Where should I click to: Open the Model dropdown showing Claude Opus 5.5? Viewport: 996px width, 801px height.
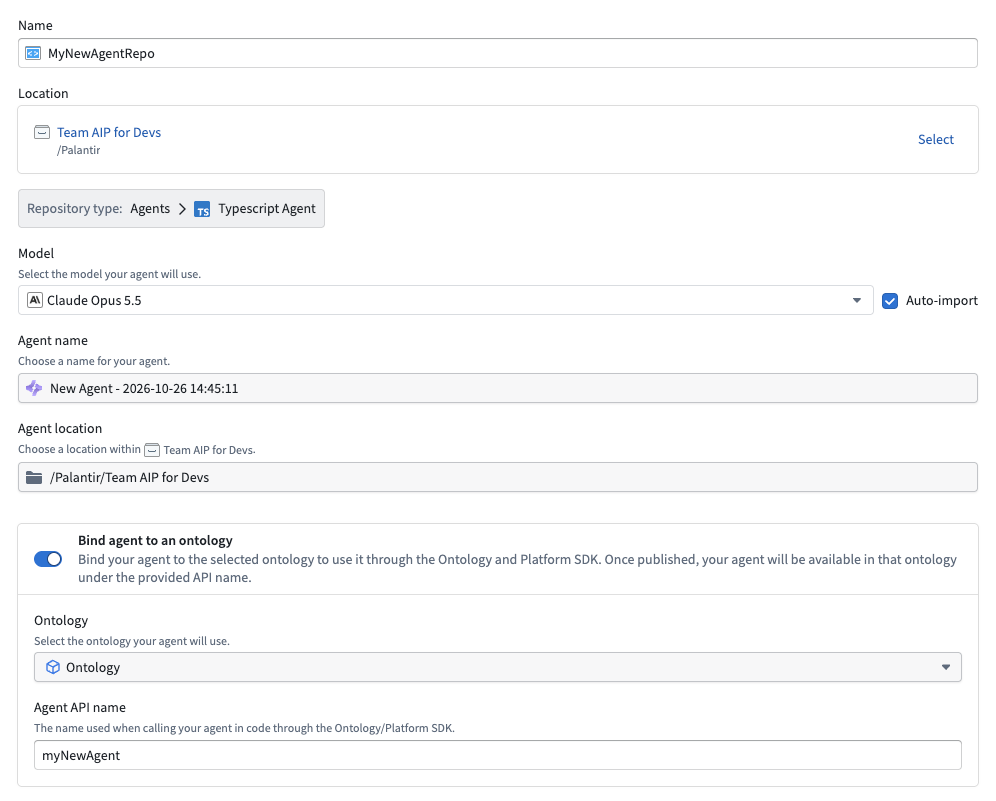pyautogui.click(x=445, y=300)
